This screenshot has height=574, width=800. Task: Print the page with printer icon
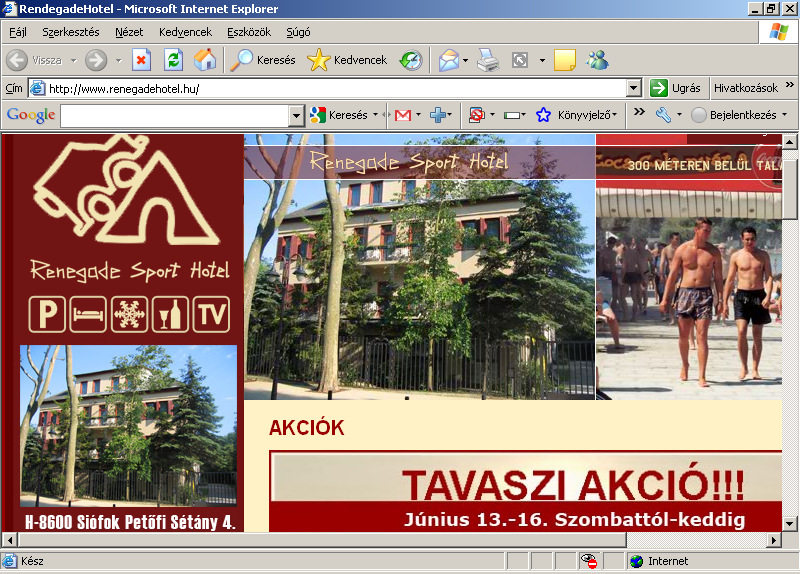[x=488, y=60]
